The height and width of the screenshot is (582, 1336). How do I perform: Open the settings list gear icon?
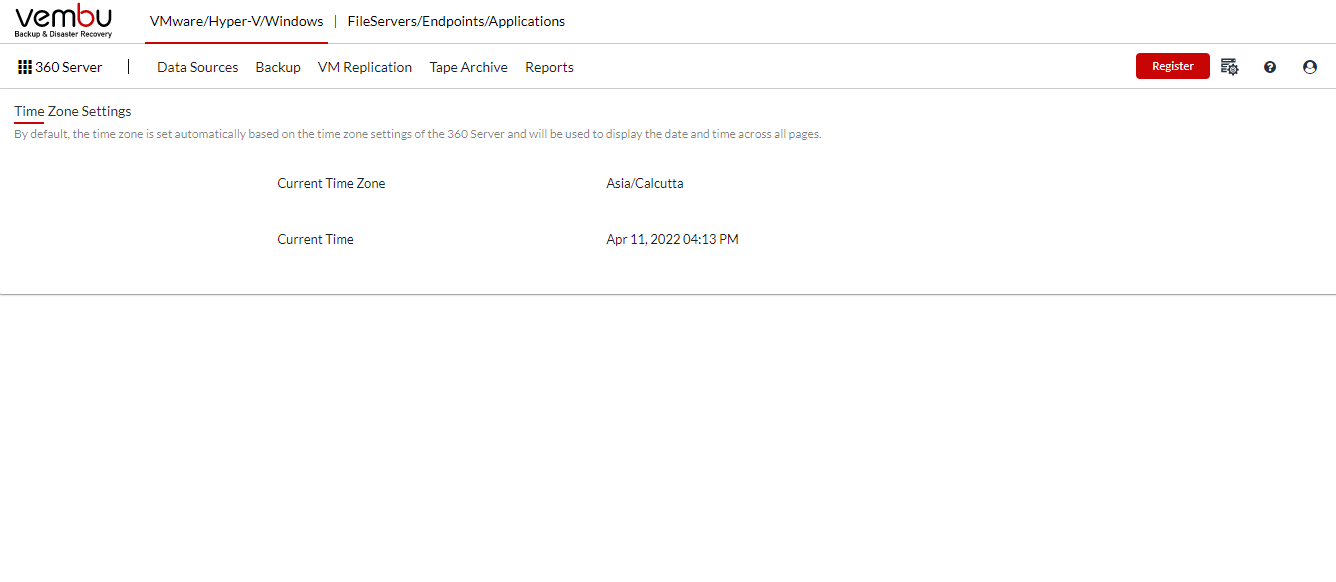[x=1230, y=67]
